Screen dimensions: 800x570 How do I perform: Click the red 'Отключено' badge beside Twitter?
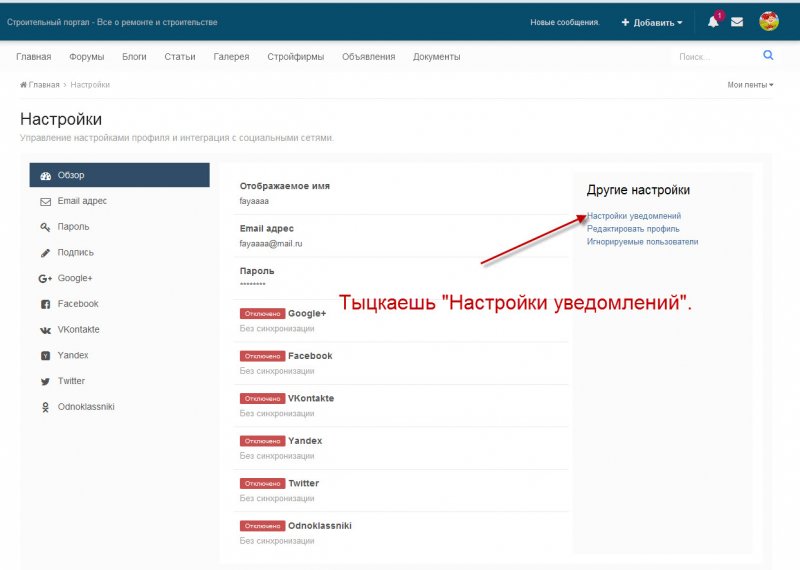click(x=262, y=483)
